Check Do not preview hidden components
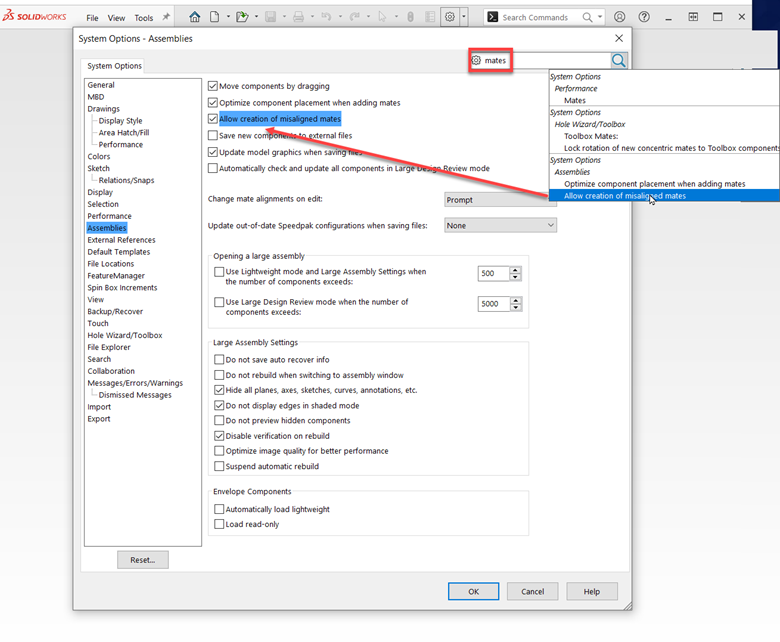 click(219, 420)
